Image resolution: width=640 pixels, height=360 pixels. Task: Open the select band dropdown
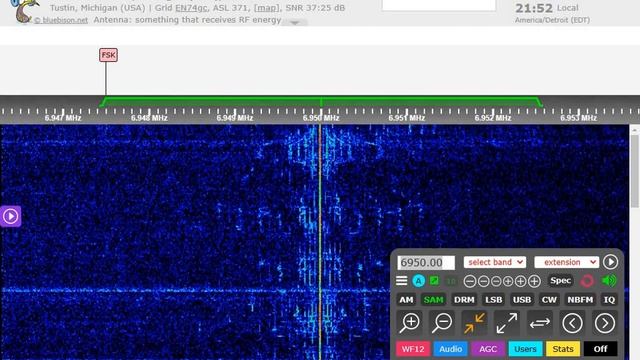point(495,262)
